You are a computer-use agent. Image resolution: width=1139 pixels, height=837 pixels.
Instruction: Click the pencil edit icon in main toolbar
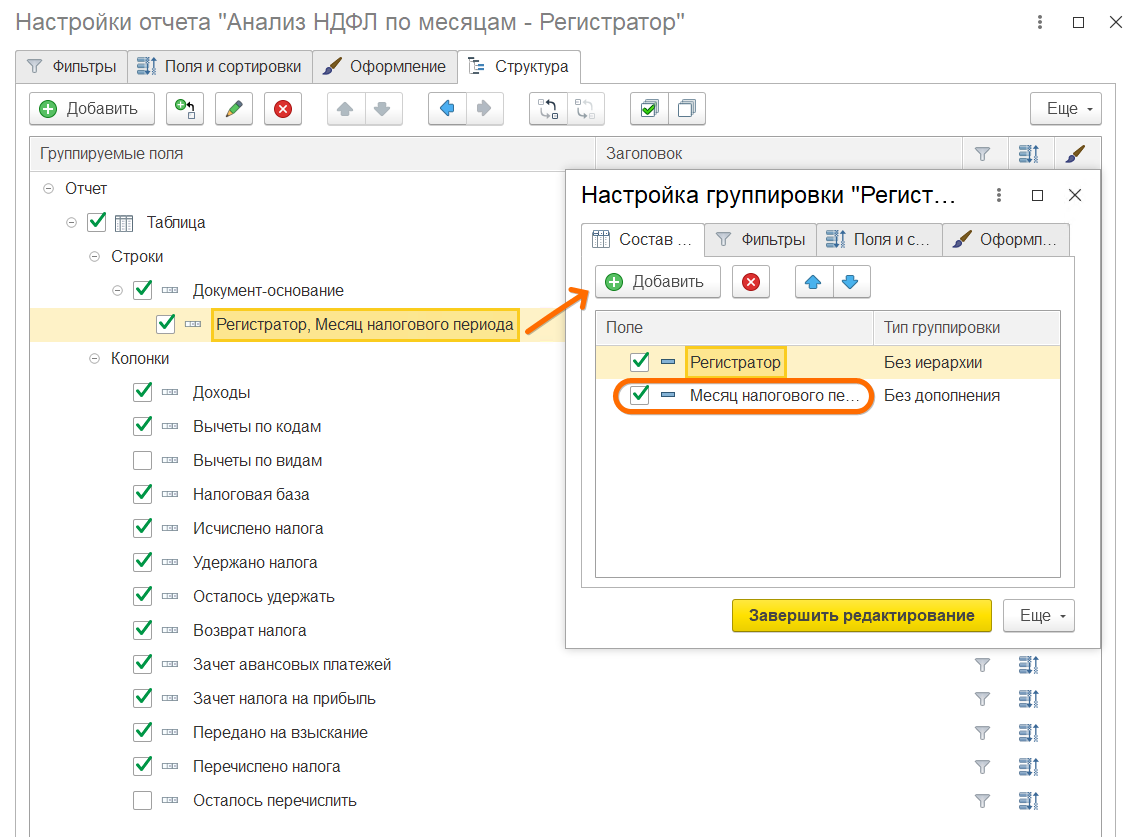point(233,109)
